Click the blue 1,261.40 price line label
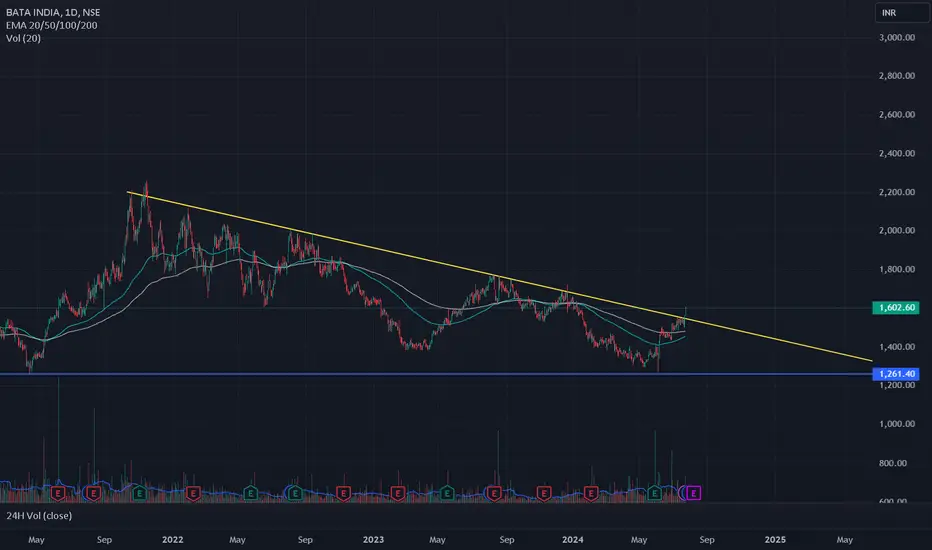Image resolution: width=932 pixels, height=550 pixels. pos(896,373)
